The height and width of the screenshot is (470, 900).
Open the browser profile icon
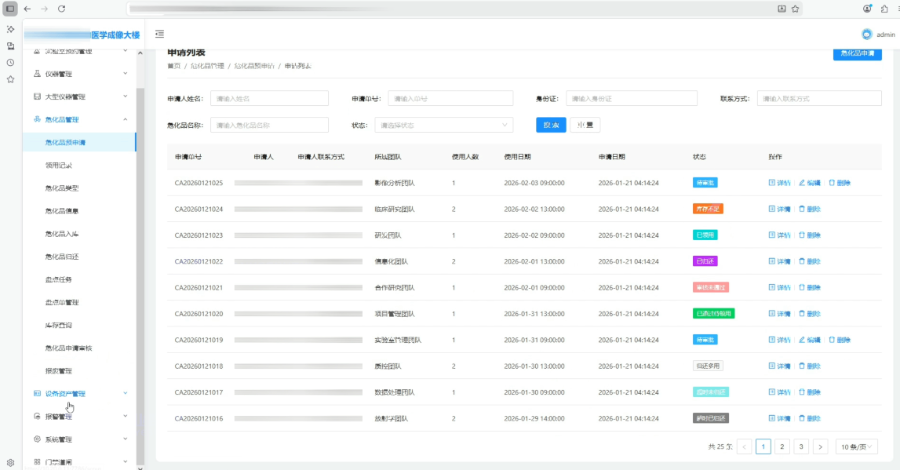coord(867,9)
